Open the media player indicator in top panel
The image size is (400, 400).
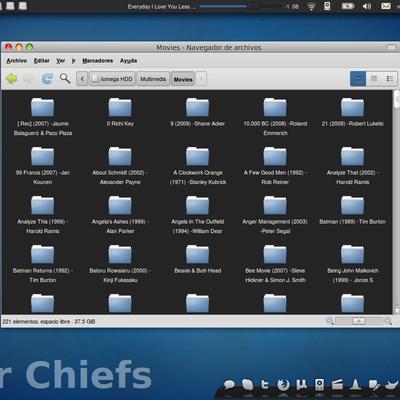point(327,6)
